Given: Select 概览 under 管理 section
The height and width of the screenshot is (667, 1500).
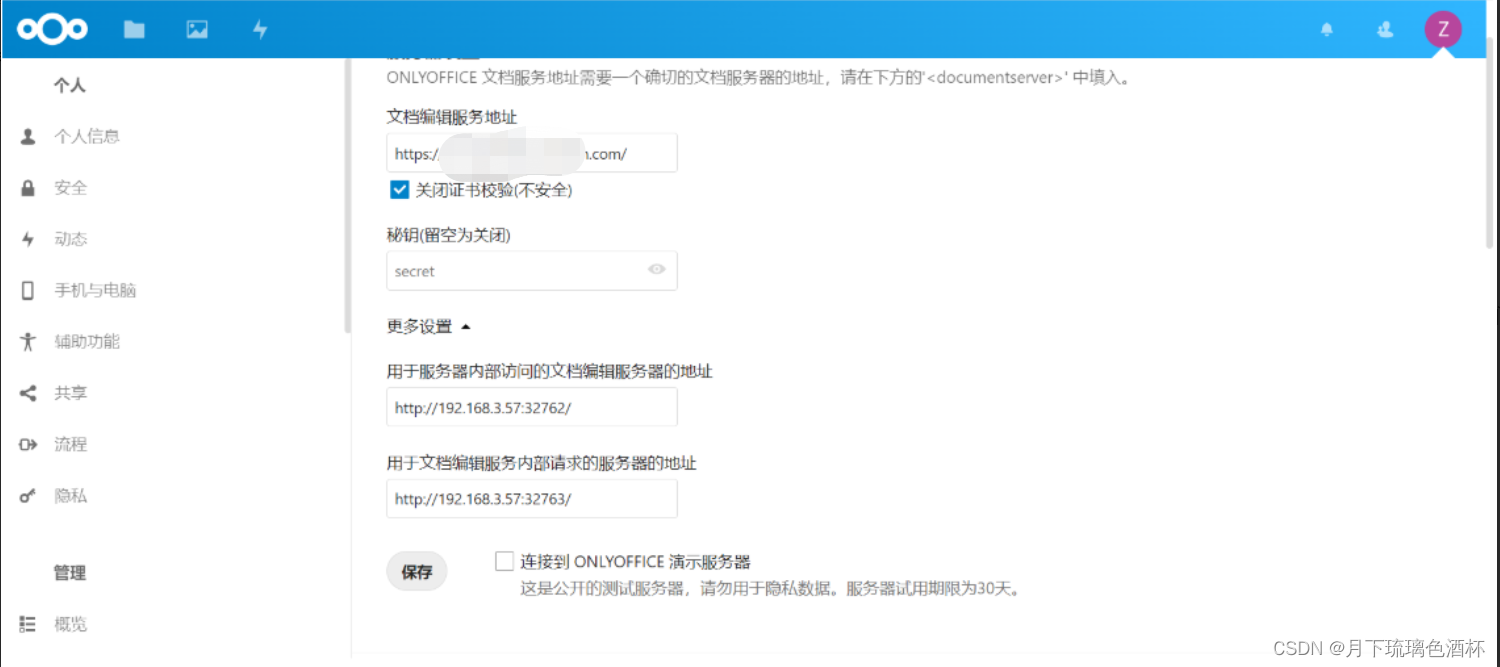Looking at the screenshot, I should point(70,623).
